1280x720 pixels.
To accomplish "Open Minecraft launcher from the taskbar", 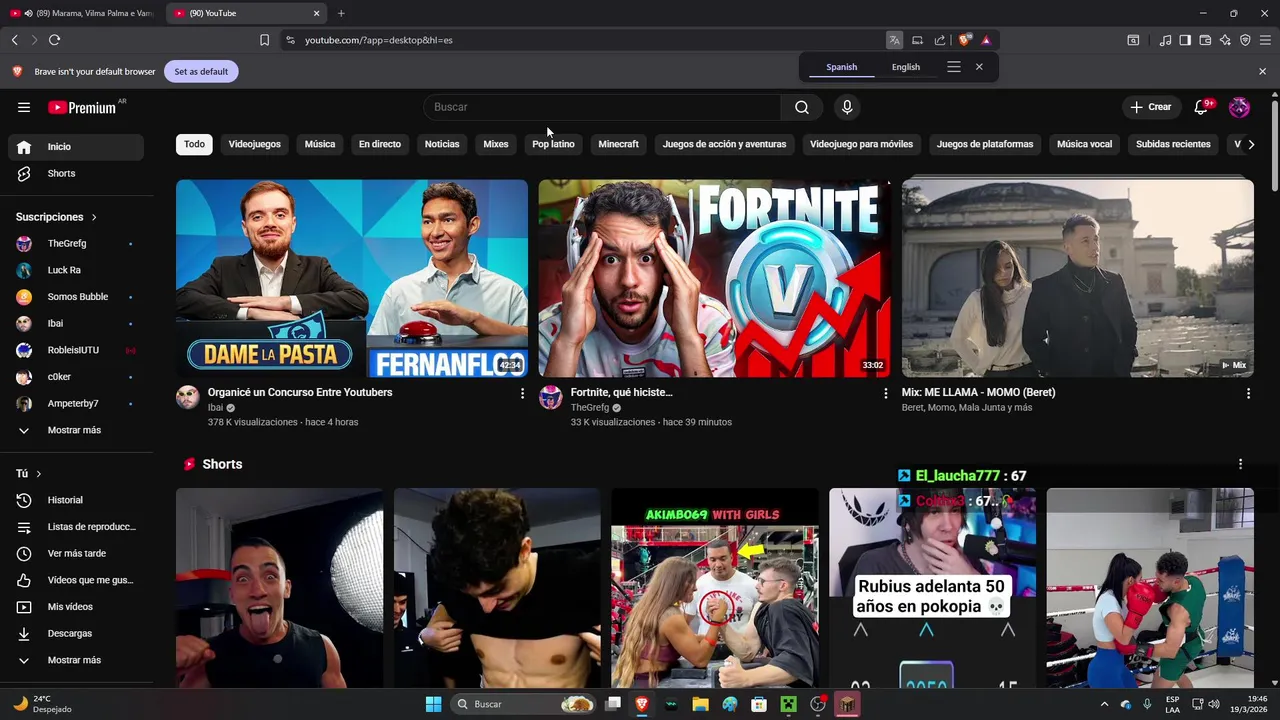I will coord(788,704).
